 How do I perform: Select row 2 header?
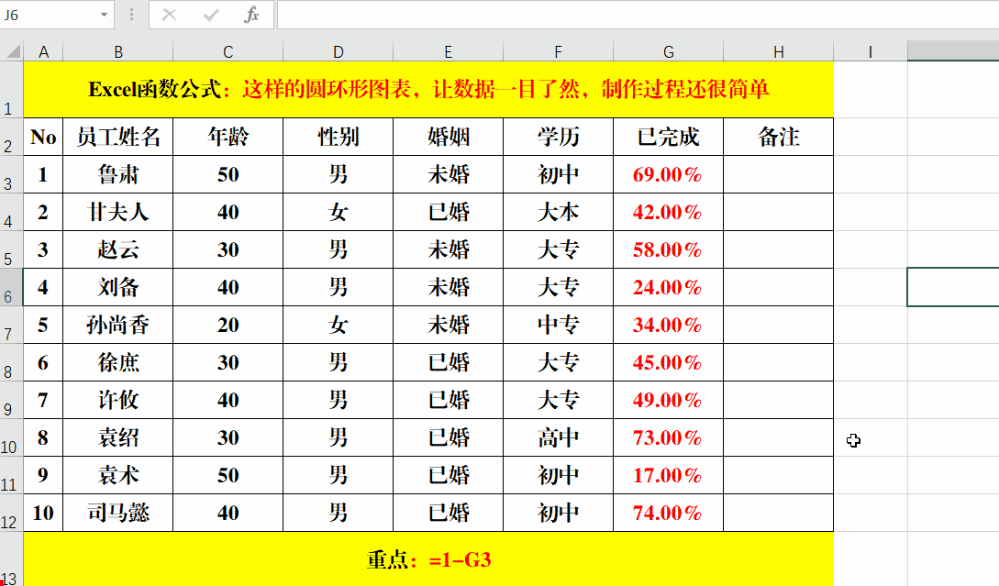point(11,137)
